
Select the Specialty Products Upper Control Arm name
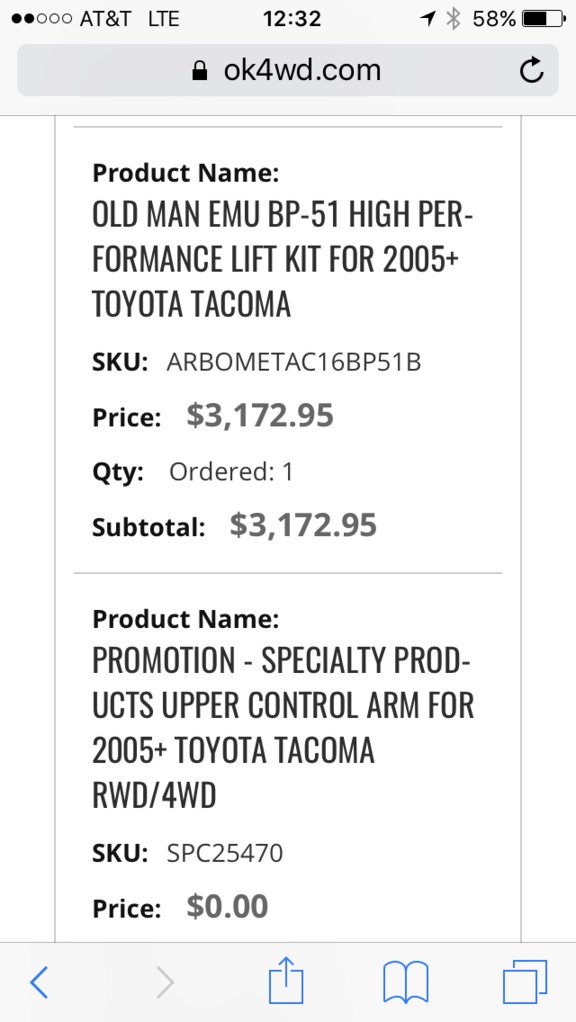[x=283, y=728]
